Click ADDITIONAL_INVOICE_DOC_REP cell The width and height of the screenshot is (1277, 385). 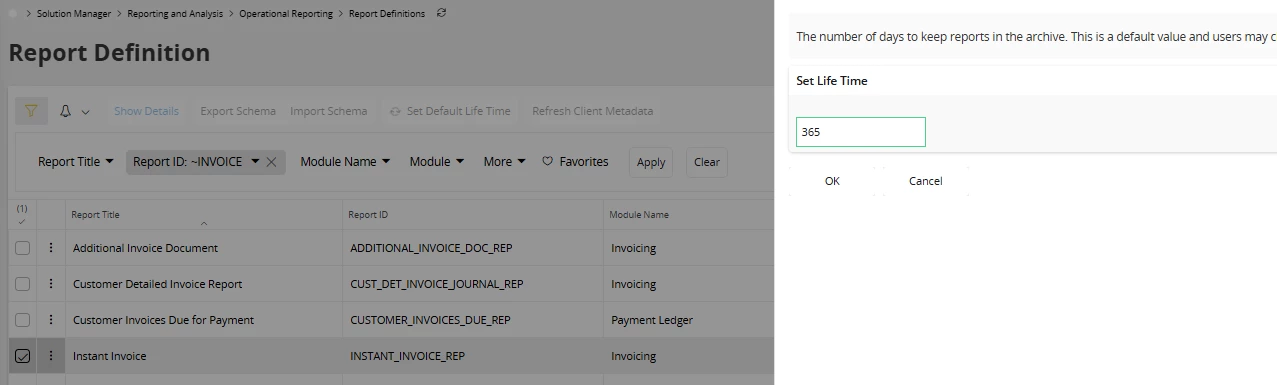click(472, 248)
